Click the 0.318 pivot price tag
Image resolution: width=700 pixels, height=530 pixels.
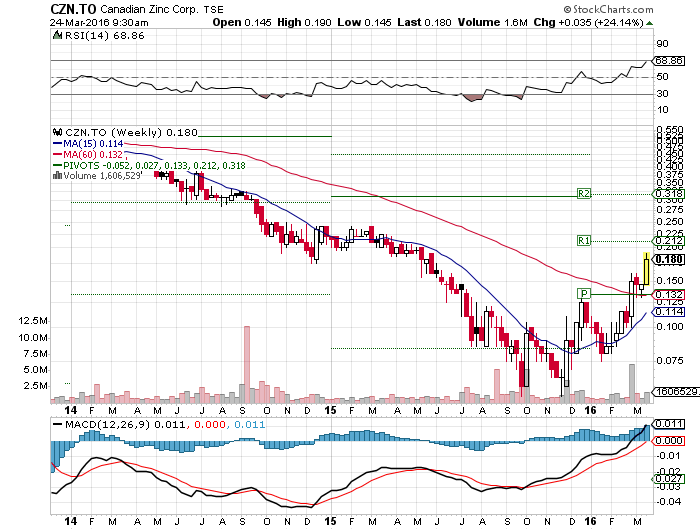coord(668,194)
